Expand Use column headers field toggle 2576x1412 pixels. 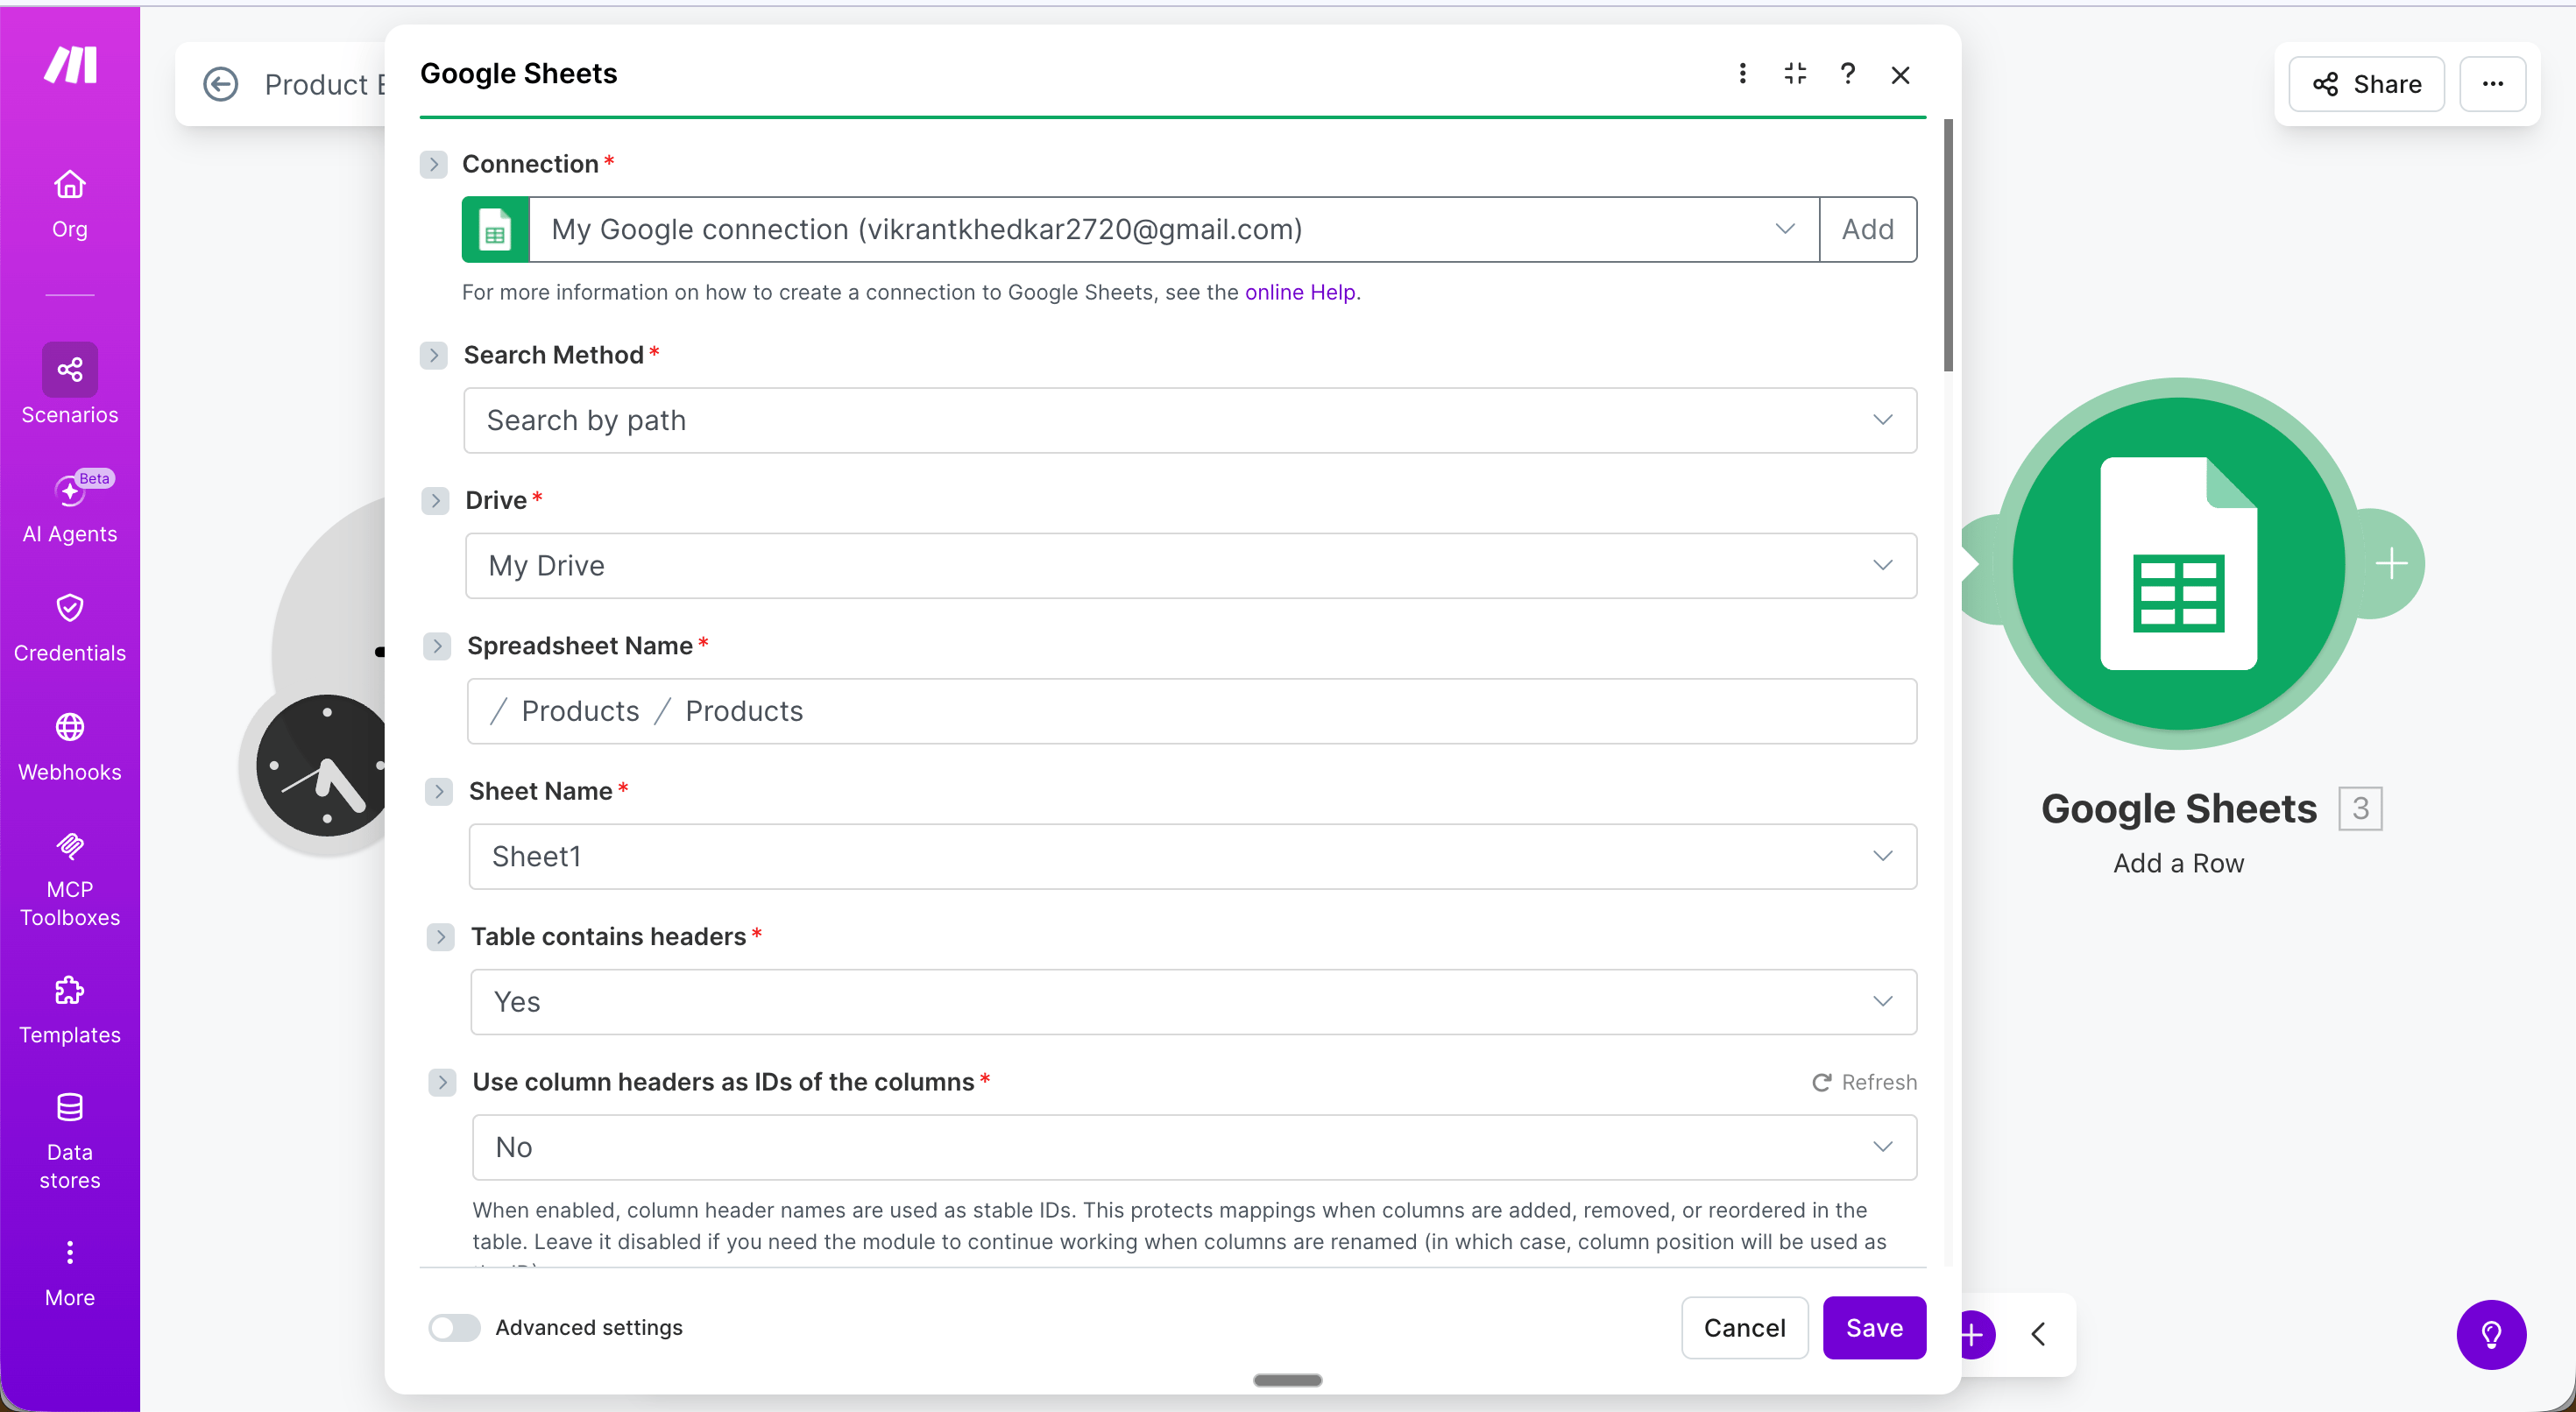click(x=442, y=1082)
